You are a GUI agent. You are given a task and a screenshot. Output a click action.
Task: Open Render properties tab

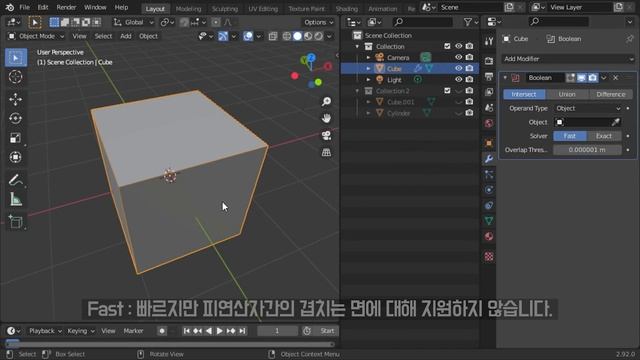click(489, 61)
